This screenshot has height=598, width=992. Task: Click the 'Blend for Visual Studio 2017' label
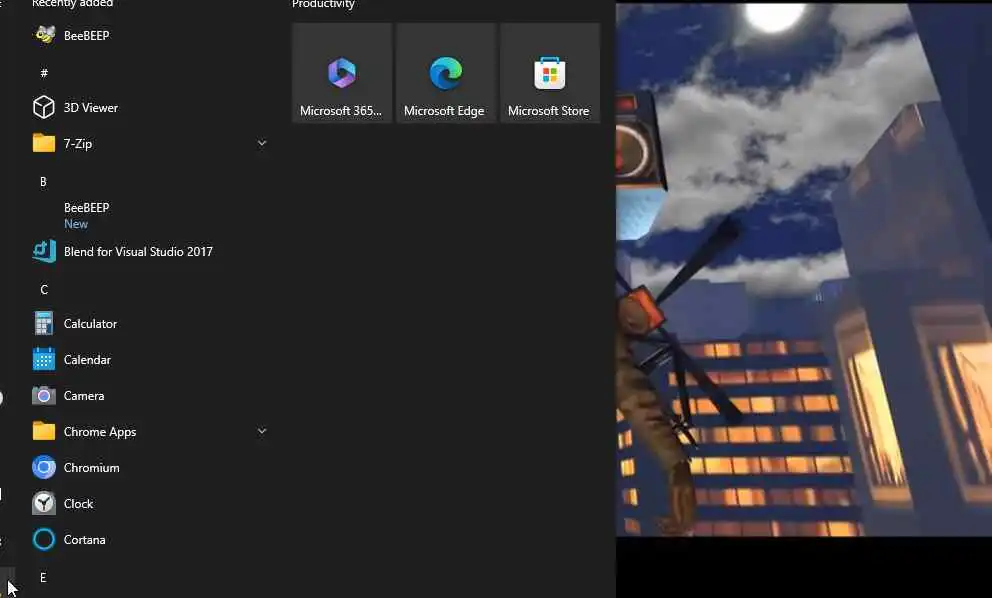coord(138,251)
